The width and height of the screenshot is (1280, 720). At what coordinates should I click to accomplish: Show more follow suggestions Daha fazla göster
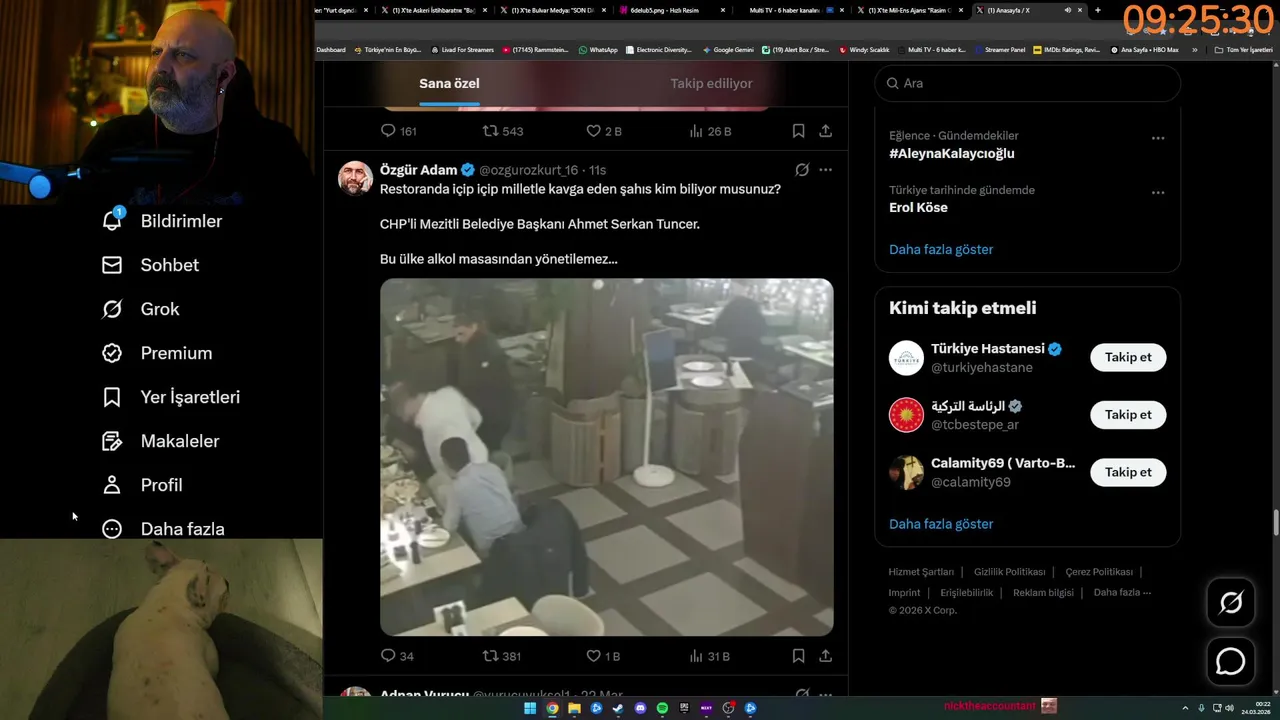point(941,523)
